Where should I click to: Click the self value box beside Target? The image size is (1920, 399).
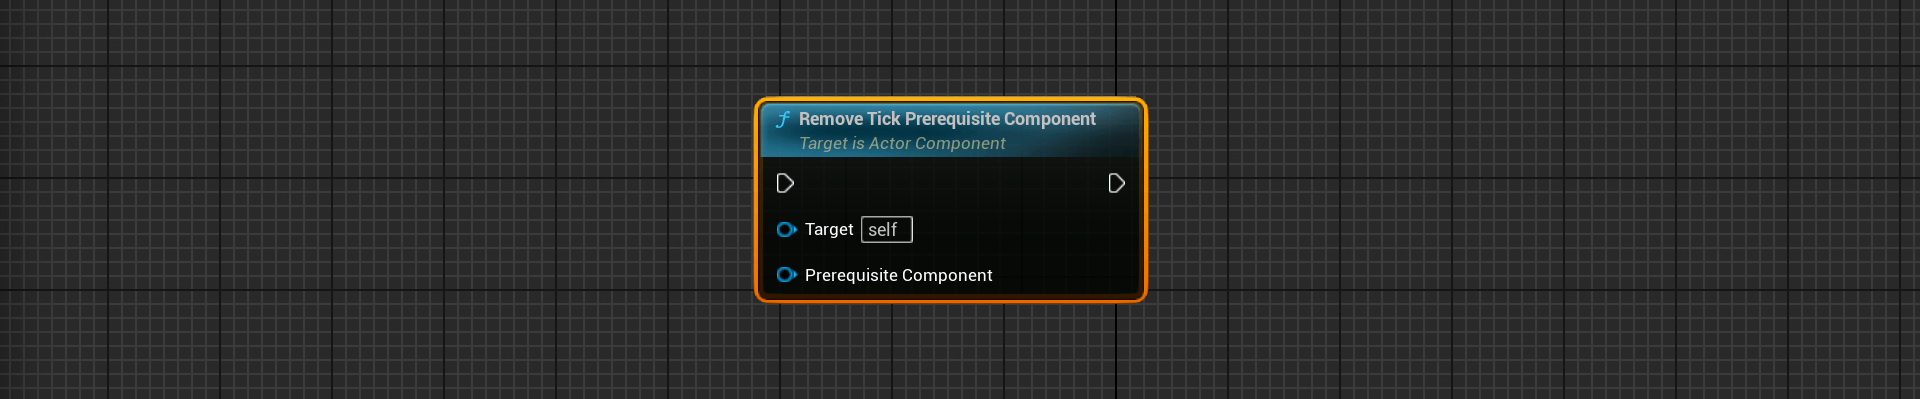887,230
